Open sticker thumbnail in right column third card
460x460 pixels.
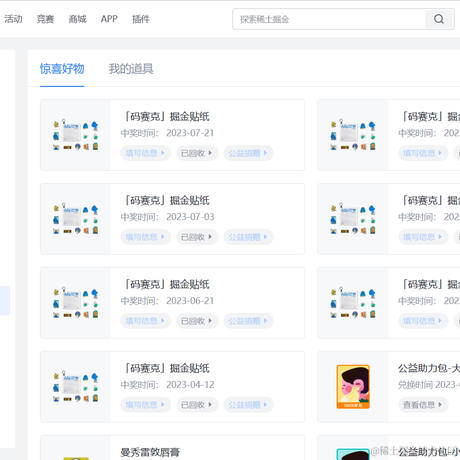pos(353,303)
